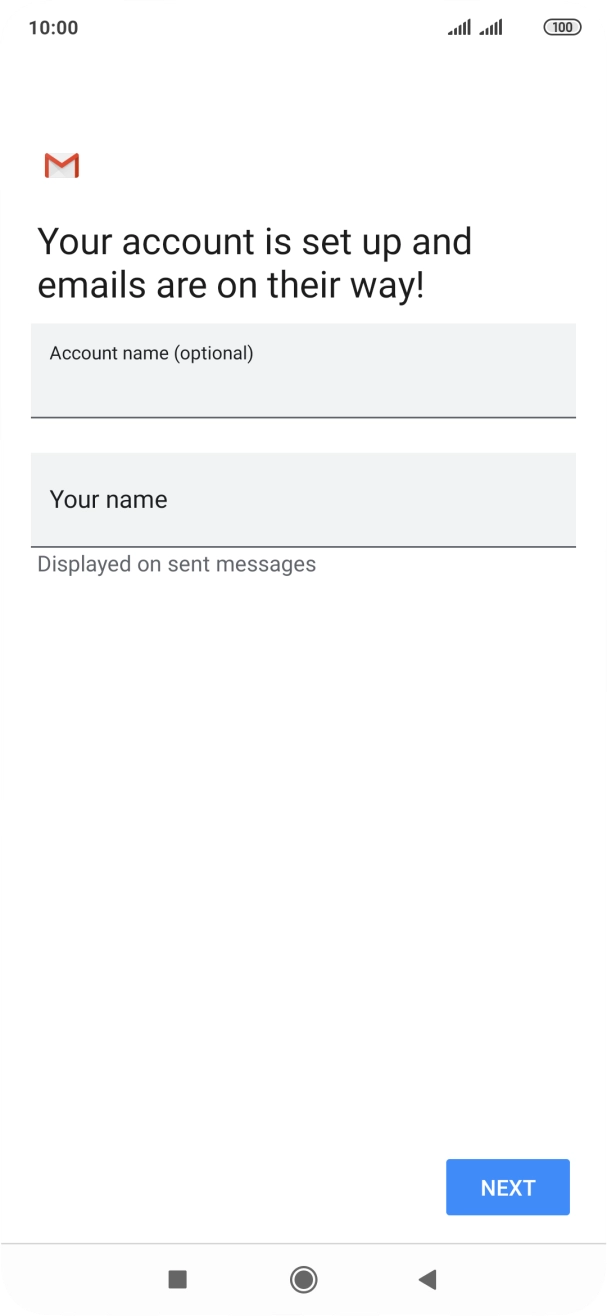Tap the Displayed on sent messages hint
The width and height of the screenshot is (607, 1316).
click(x=175, y=564)
